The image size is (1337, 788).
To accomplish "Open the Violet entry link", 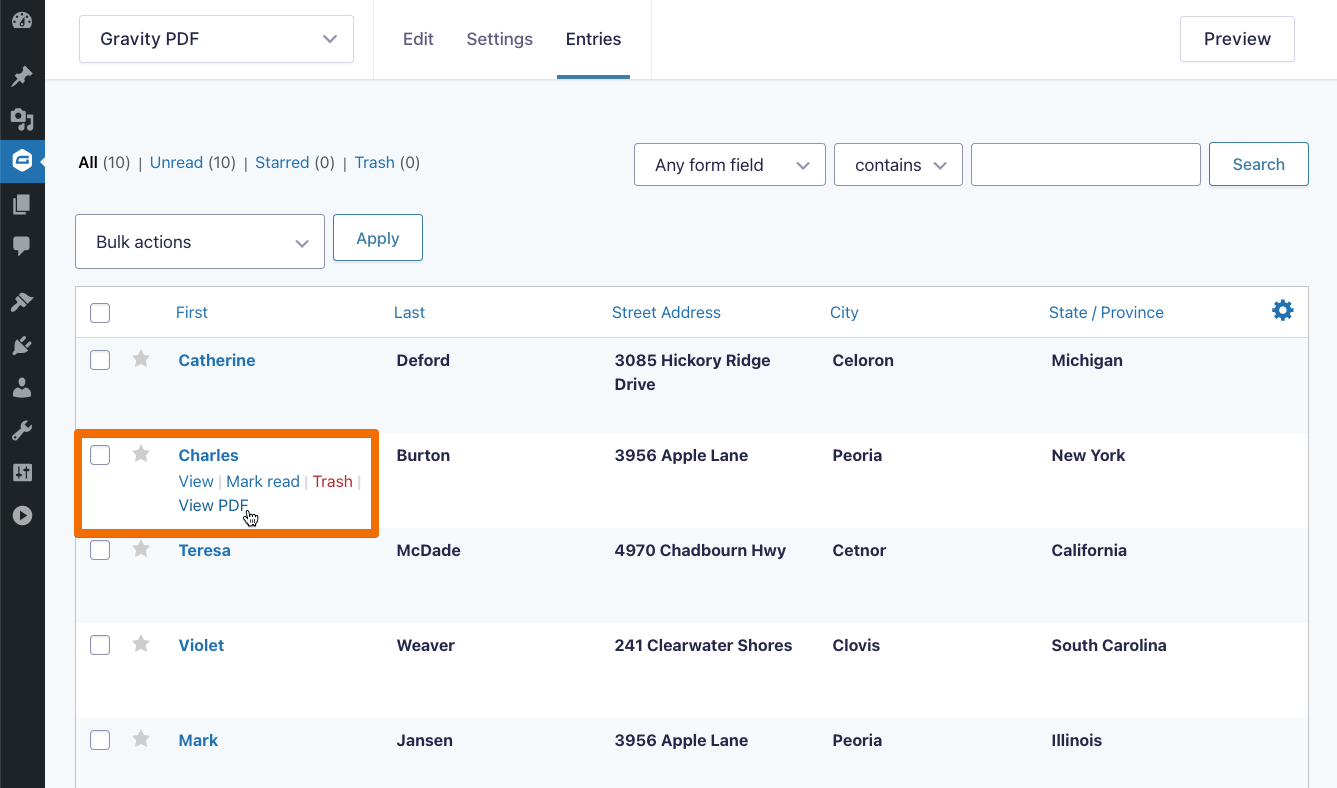I will [201, 645].
